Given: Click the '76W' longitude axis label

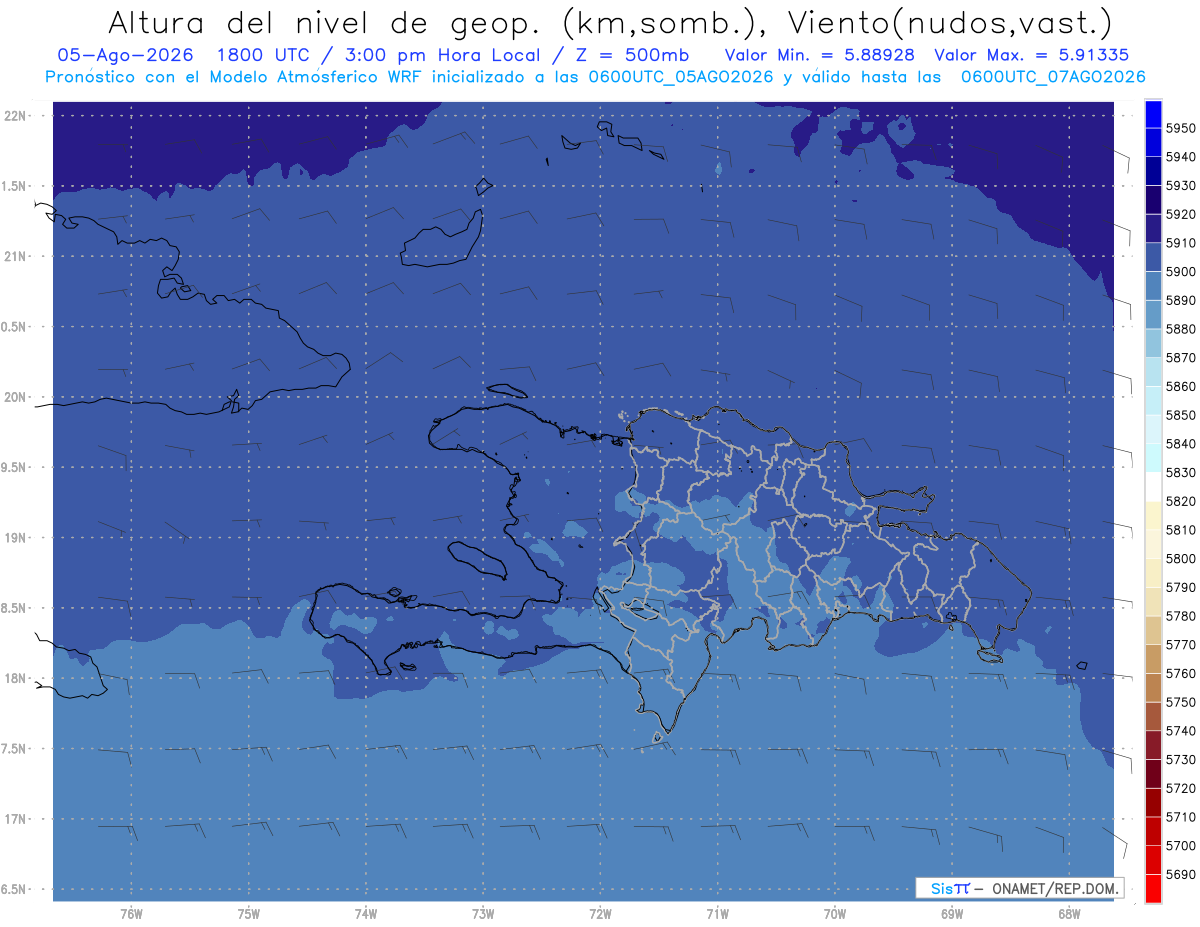Looking at the screenshot, I should pyautogui.click(x=131, y=913).
